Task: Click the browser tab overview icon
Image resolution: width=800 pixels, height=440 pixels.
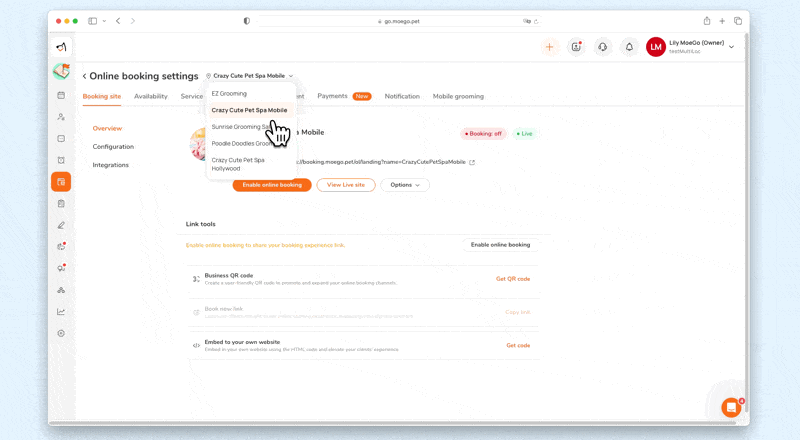Action: coord(738,21)
